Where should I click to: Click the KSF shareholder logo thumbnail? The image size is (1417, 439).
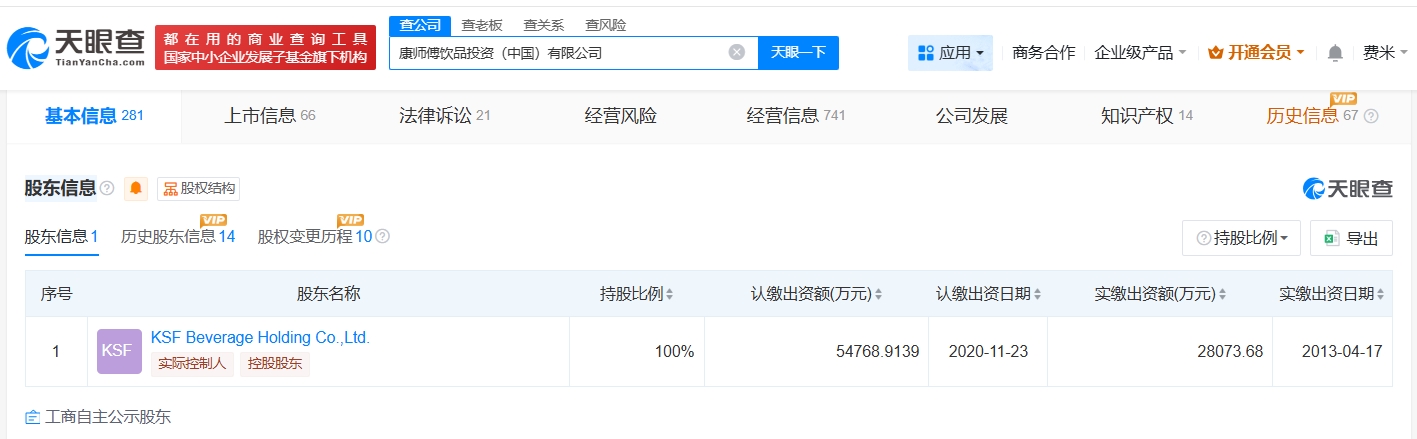pyautogui.click(x=119, y=352)
